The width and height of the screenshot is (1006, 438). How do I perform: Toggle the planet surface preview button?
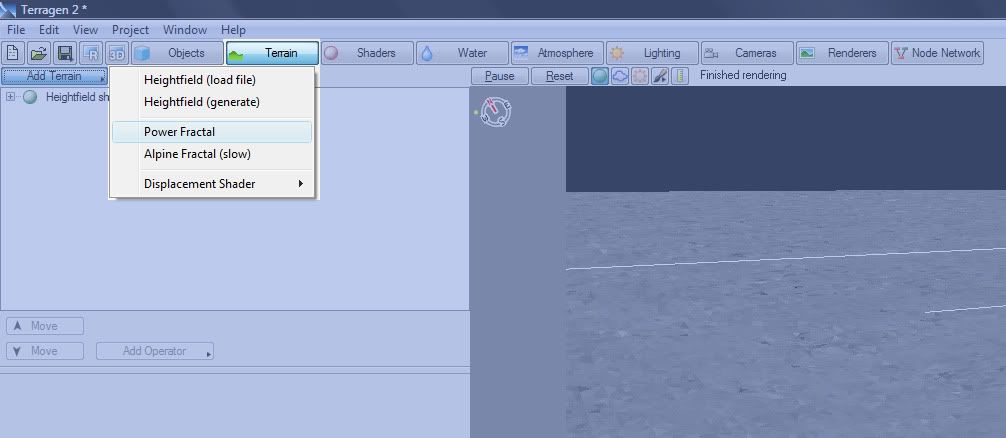tap(600, 76)
